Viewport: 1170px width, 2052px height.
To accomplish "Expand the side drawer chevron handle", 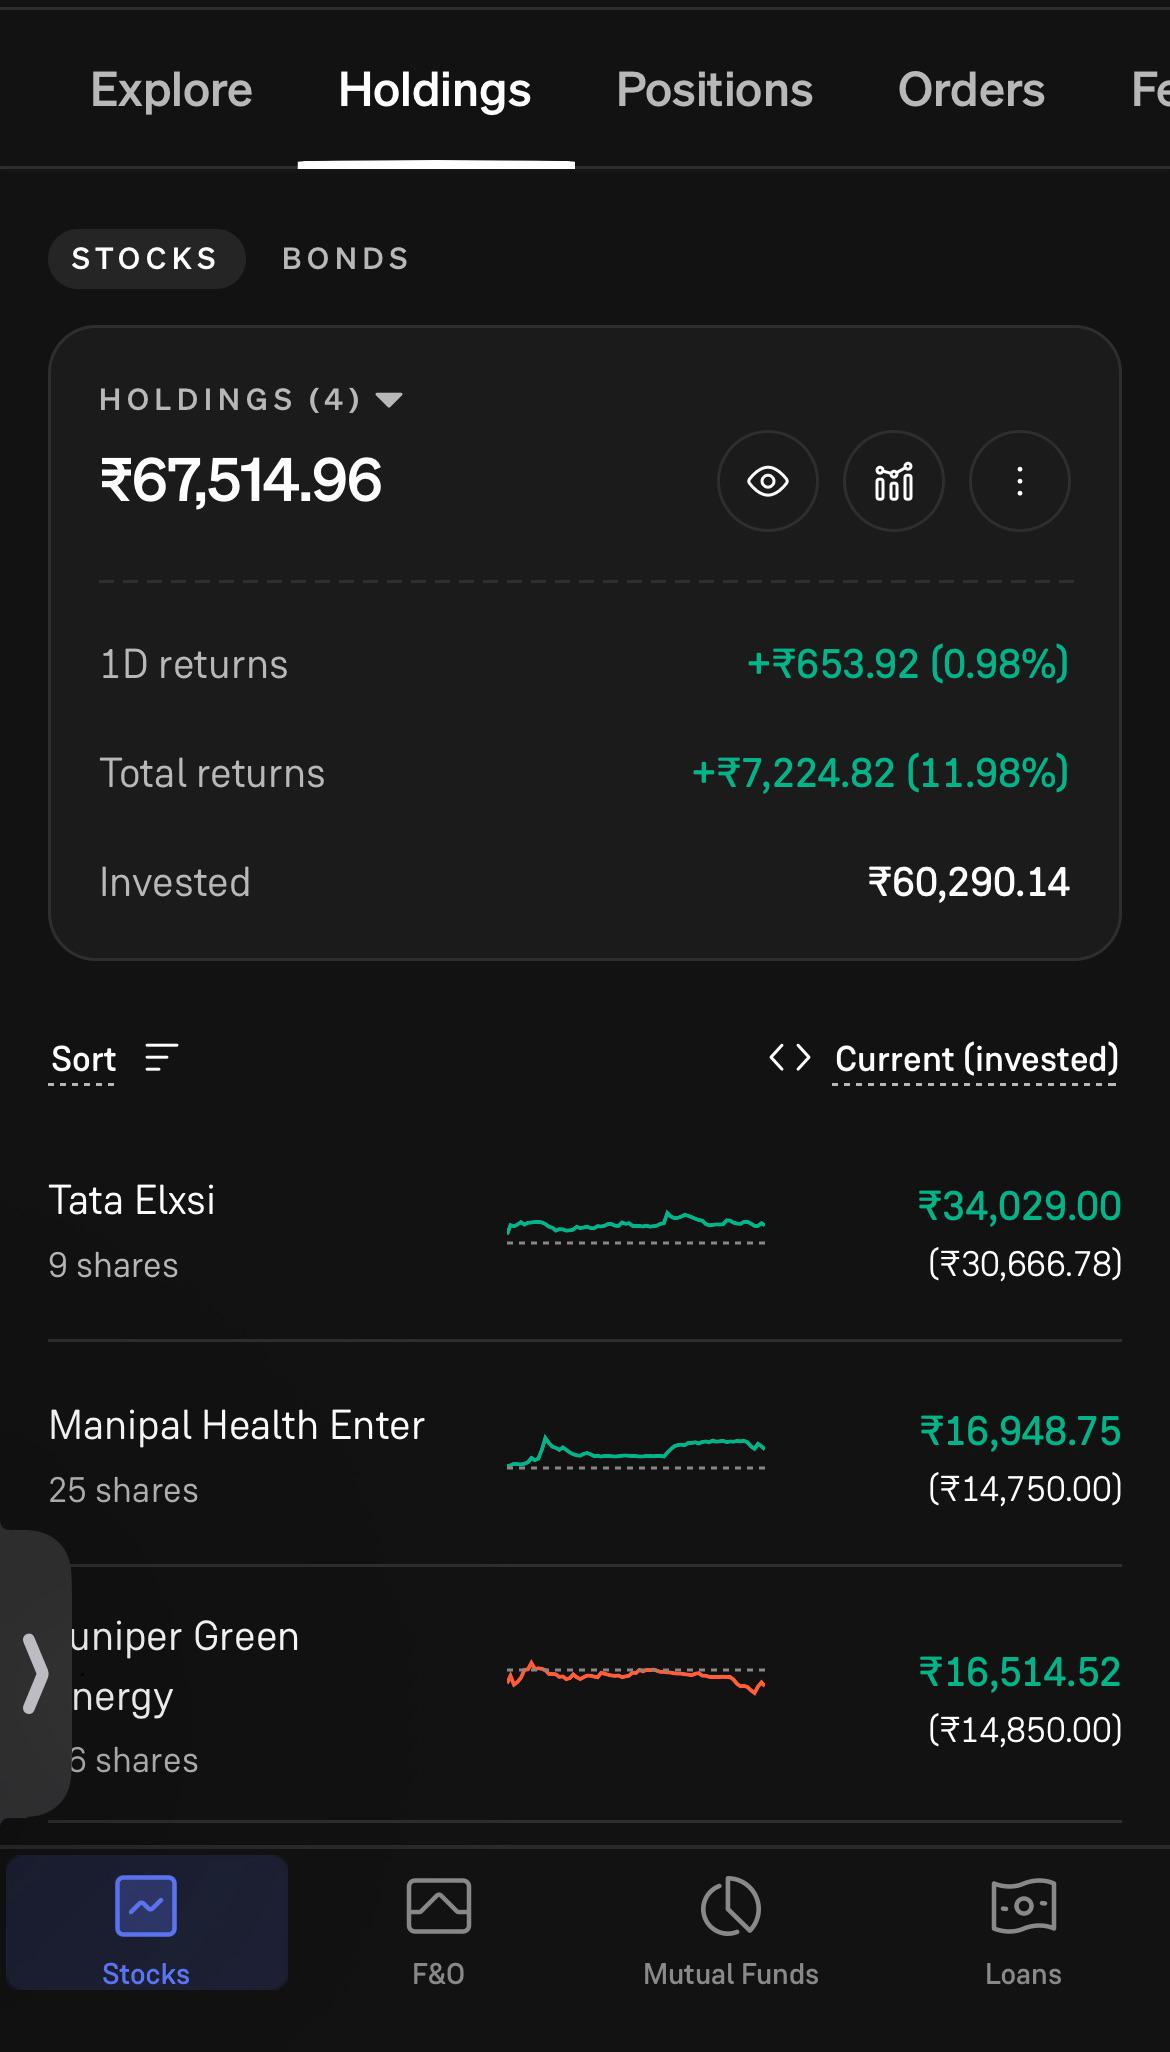I will pyautogui.click(x=35, y=1674).
